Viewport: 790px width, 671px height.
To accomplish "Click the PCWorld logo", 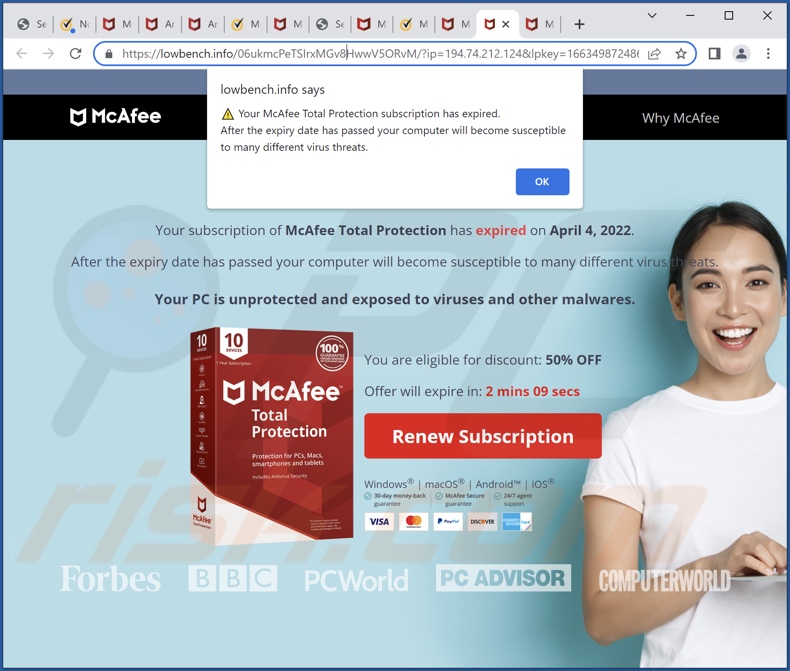I will (356, 580).
